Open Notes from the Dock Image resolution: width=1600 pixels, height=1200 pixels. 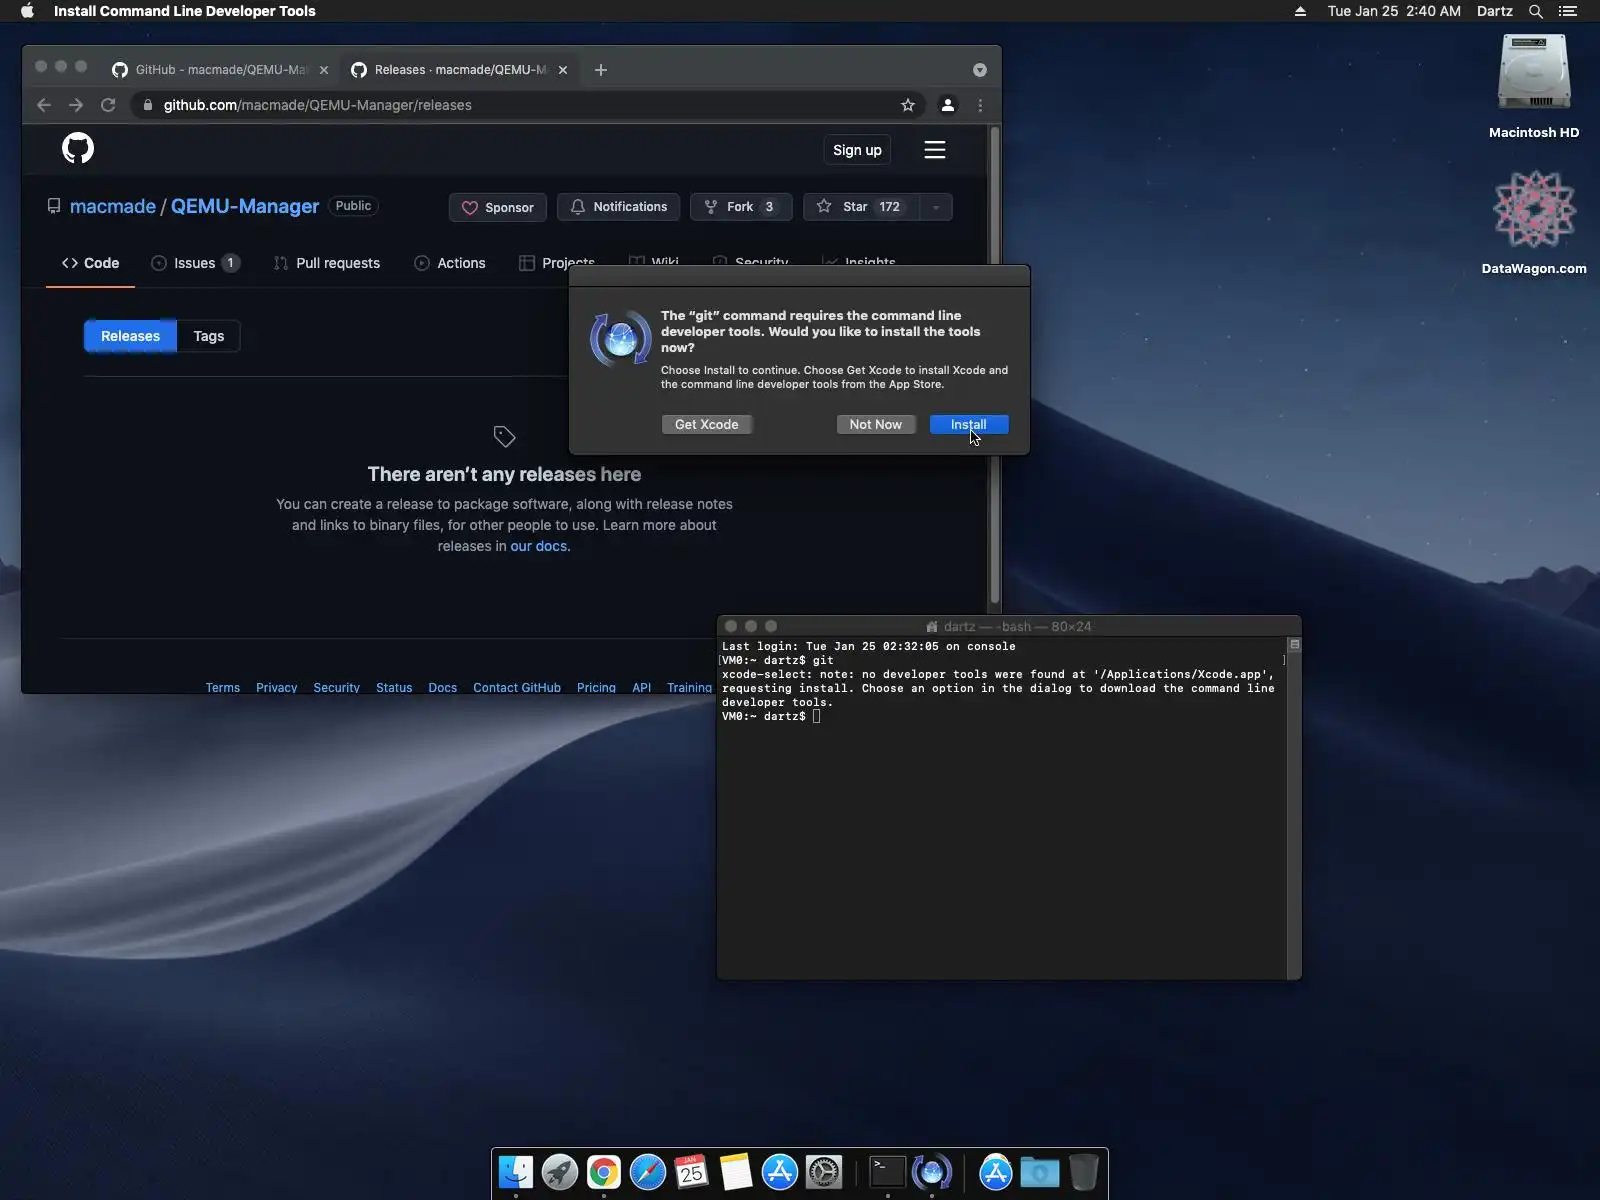(x=736, y=1172)
